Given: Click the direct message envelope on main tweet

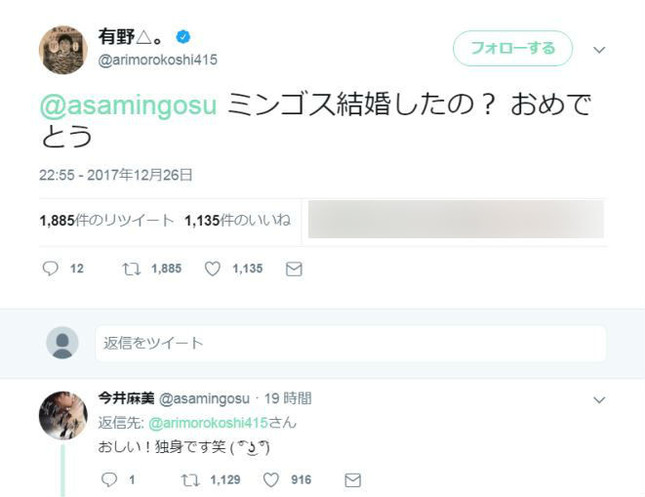Looking at the screenshot, I should pos(294,269).
